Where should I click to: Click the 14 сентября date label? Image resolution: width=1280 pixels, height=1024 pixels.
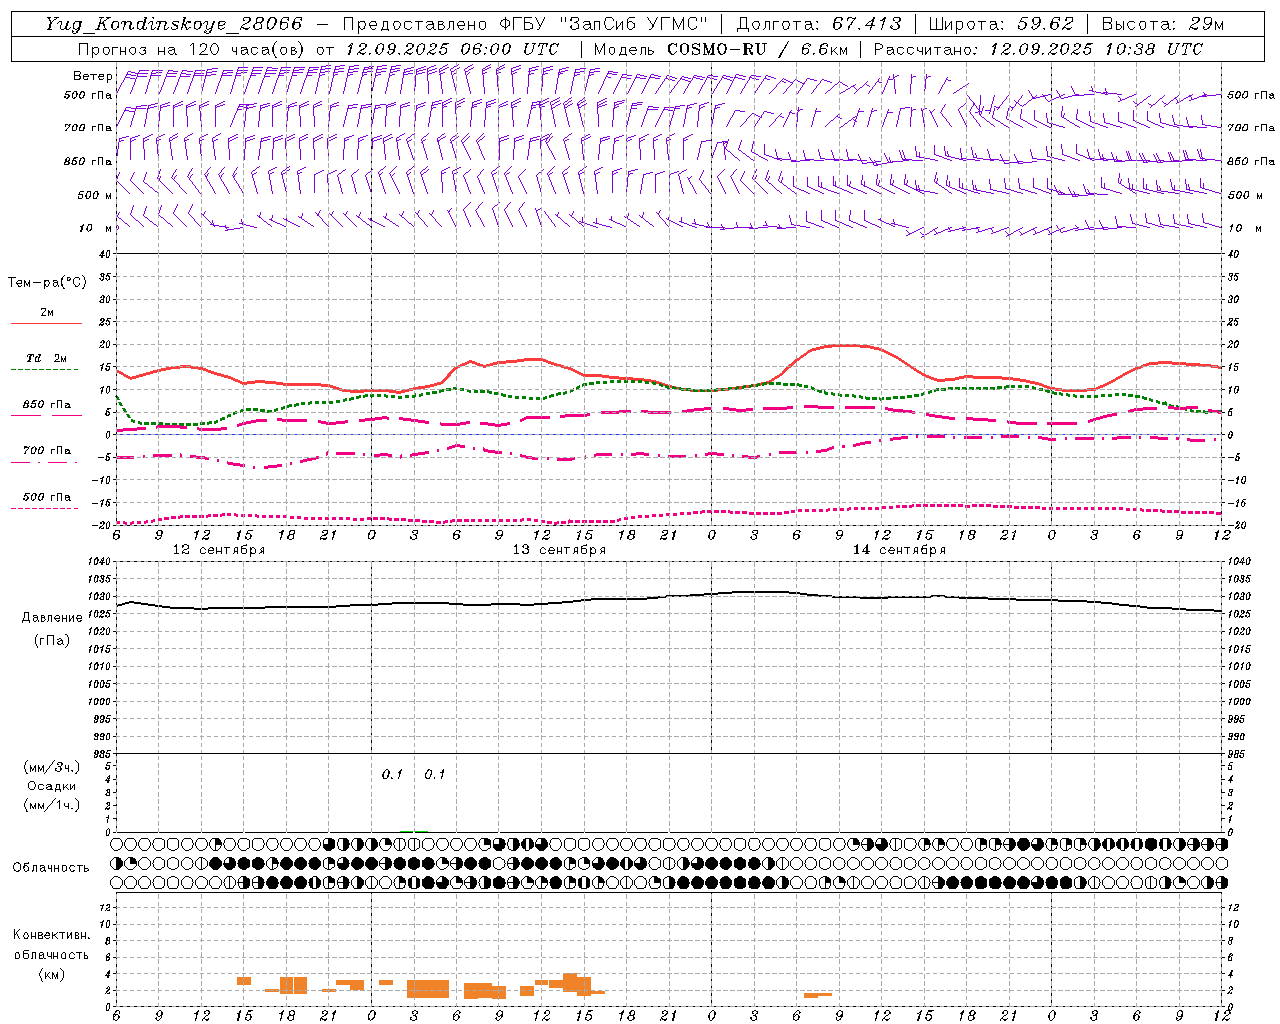899,550
